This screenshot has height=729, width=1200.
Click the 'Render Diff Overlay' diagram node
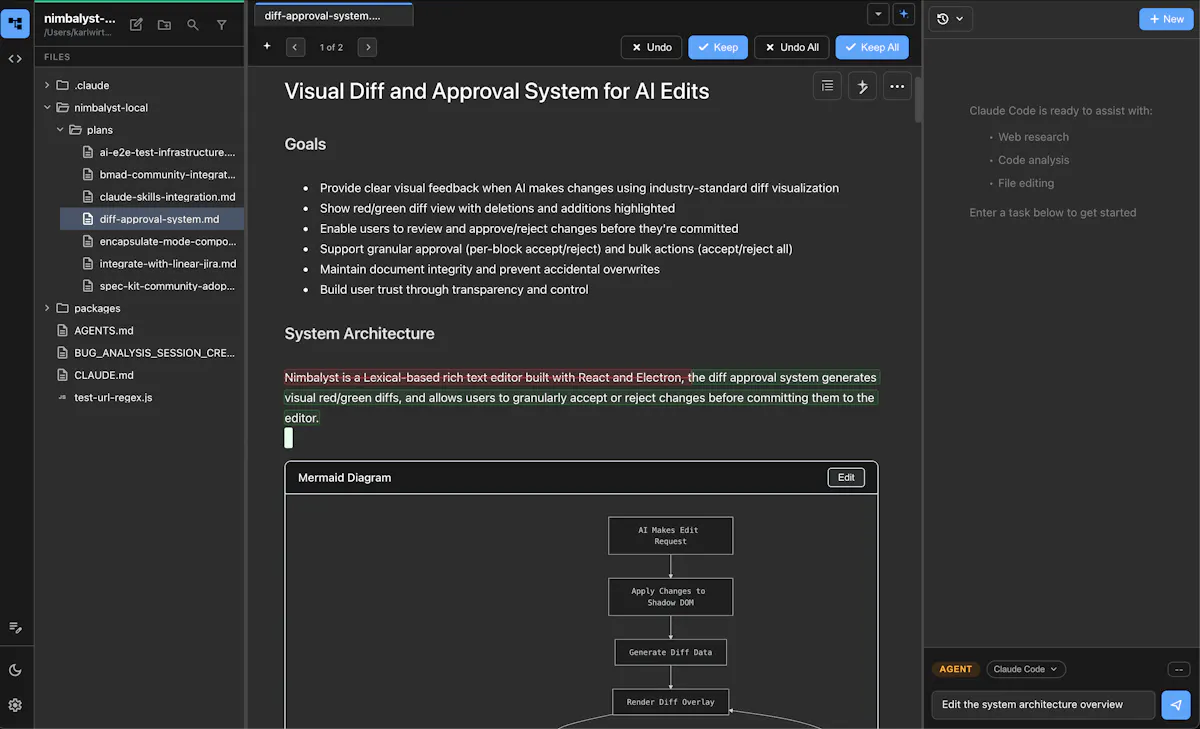click(670, 702)
